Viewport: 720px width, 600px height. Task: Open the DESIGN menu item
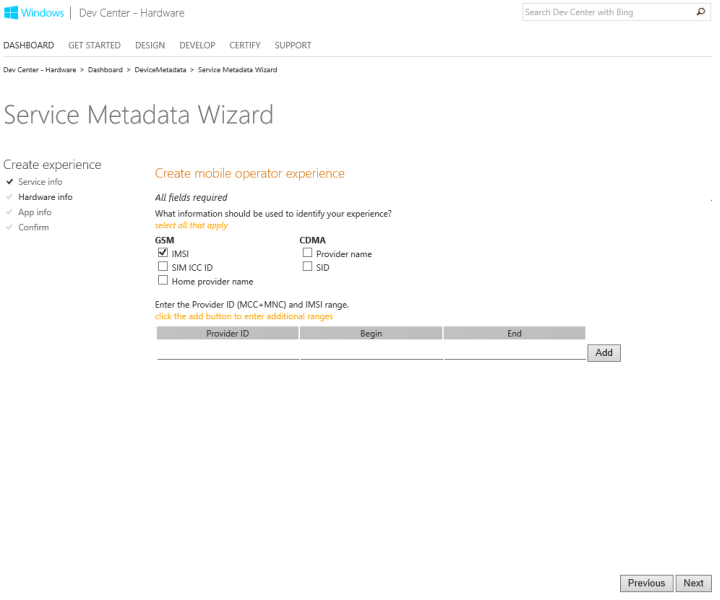point(150,45)
